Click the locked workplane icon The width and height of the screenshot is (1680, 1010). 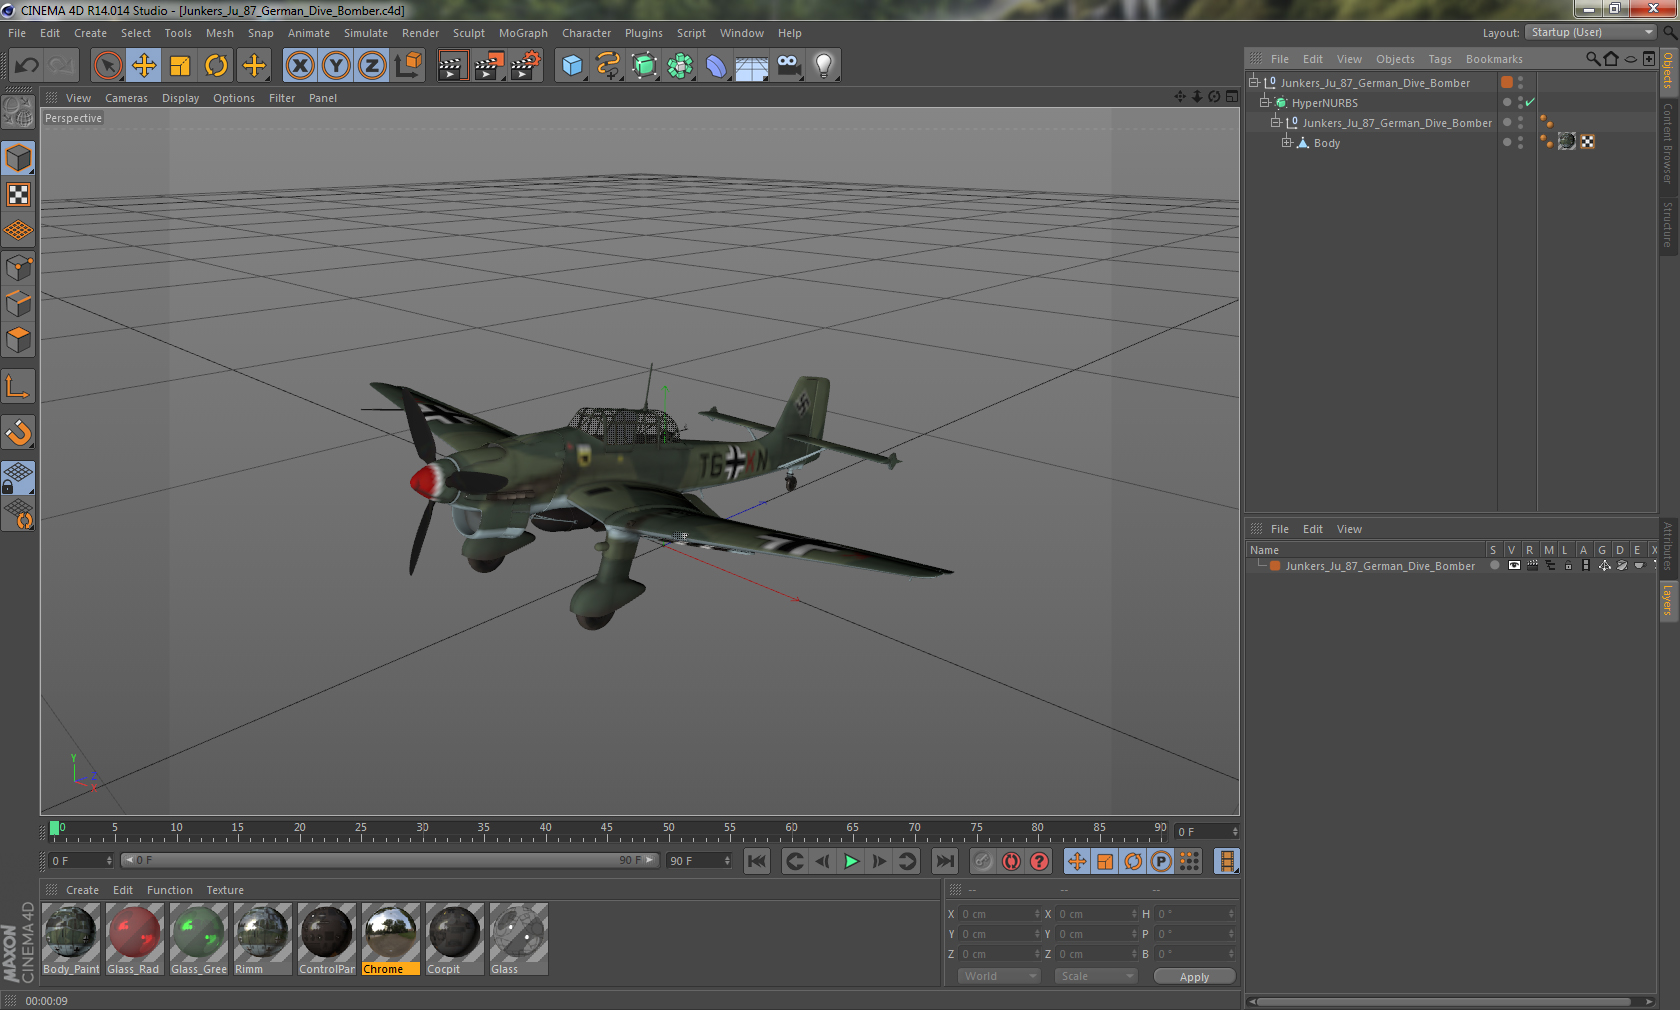click(x=19, y=478)
